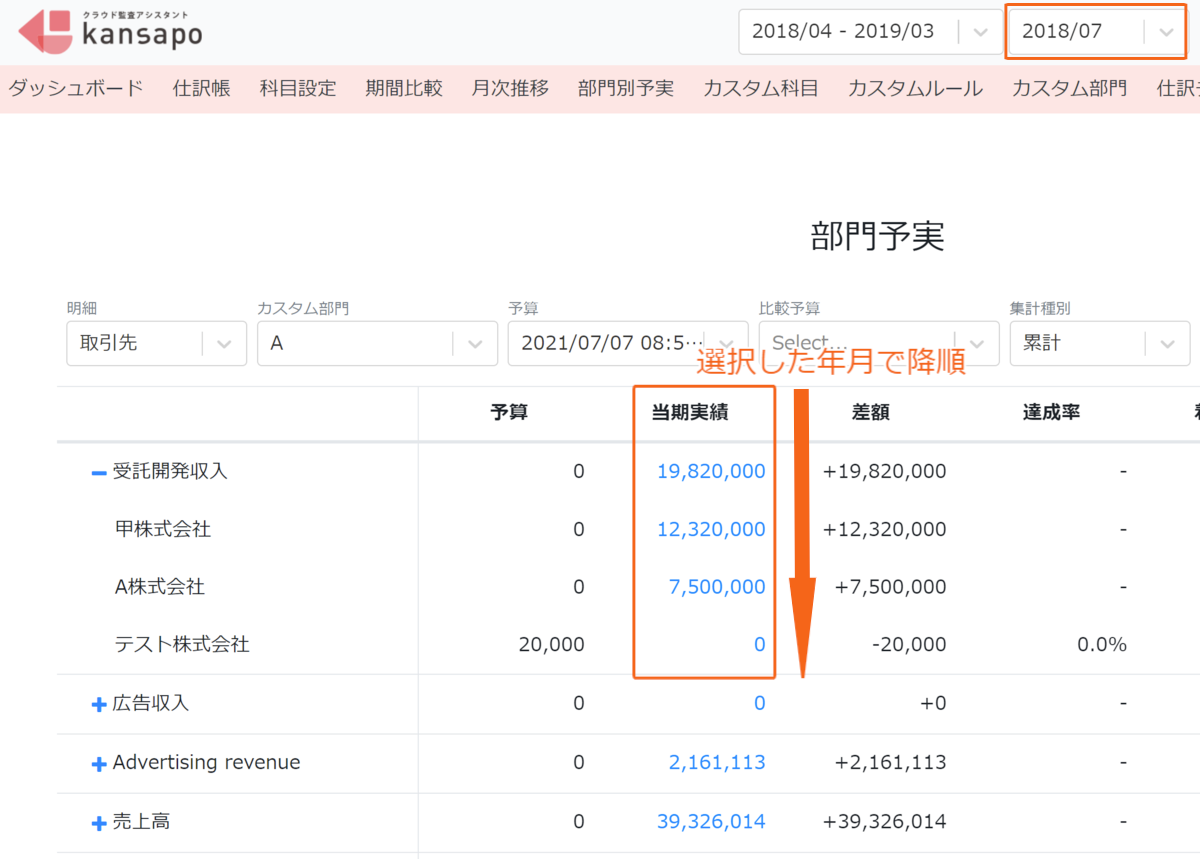Click the 19,820,000 actual amount link
The width and height of the screenshot is (1200, 859).
(x=711, y=471)
